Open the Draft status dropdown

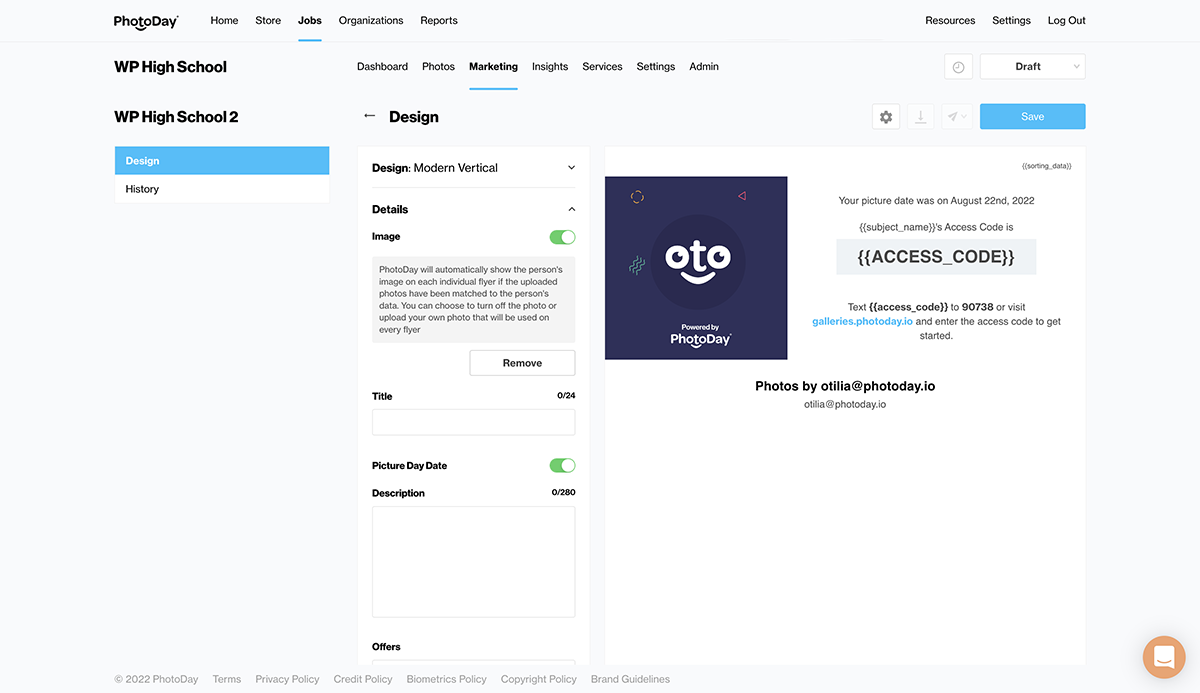coord(1033,67)
